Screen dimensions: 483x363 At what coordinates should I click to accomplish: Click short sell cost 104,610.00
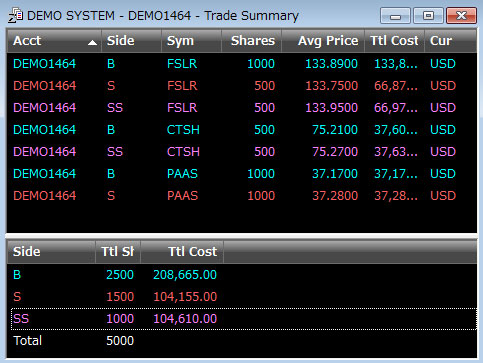click(x=185, y=319)
